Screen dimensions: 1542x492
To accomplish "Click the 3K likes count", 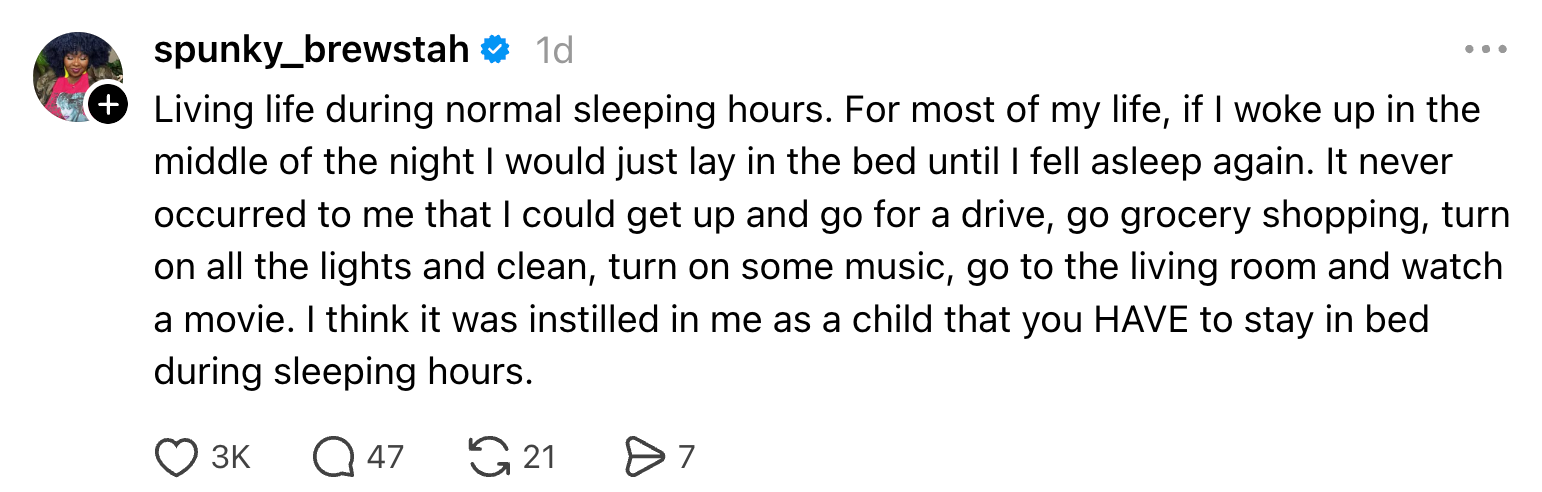I will coord(230,457).
